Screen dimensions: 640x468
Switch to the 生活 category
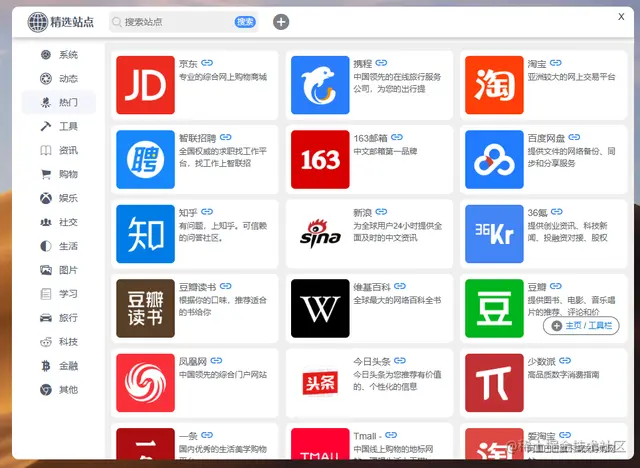point(59,246)
